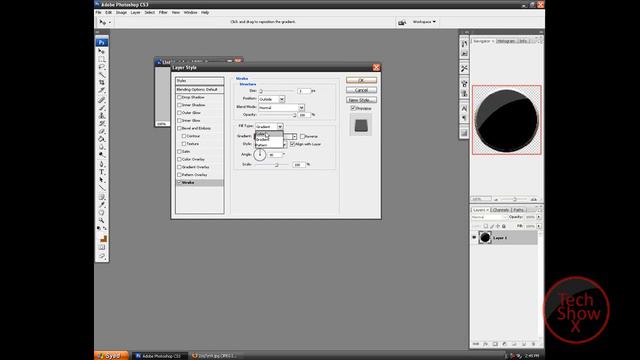Viewport: 640px width, 360px height.
Task: Click the Windows Start button
Action: 111,356
